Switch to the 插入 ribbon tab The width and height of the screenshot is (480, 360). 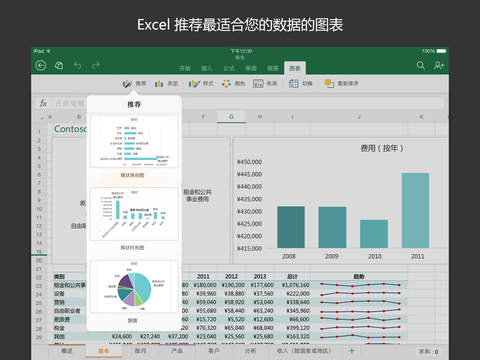click(207, 68)
